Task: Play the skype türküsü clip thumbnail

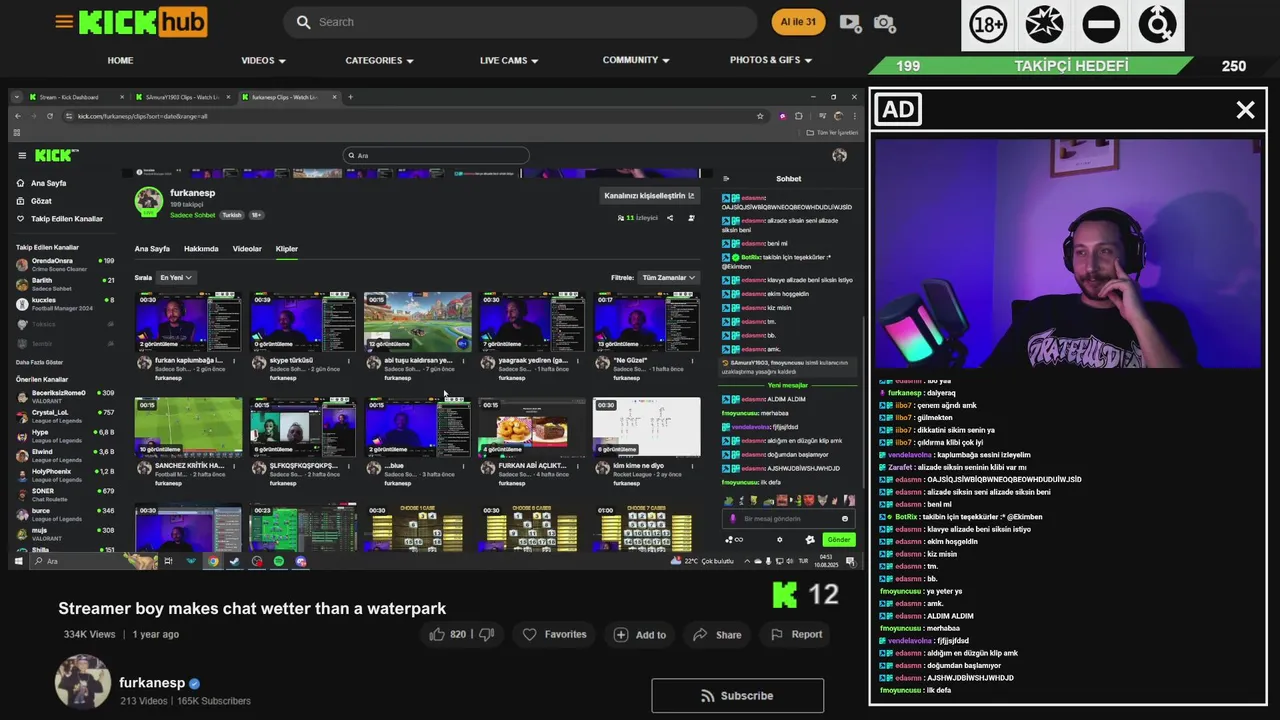Action: click(303, 322)
